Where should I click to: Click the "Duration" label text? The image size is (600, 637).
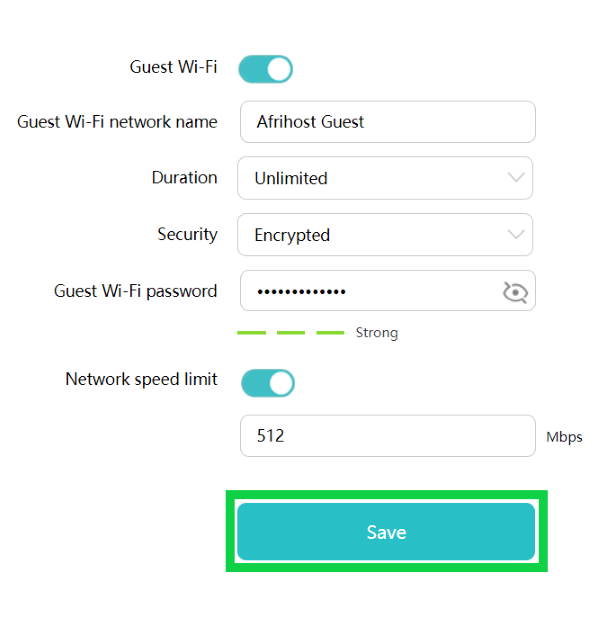click(x=184, y=177)
